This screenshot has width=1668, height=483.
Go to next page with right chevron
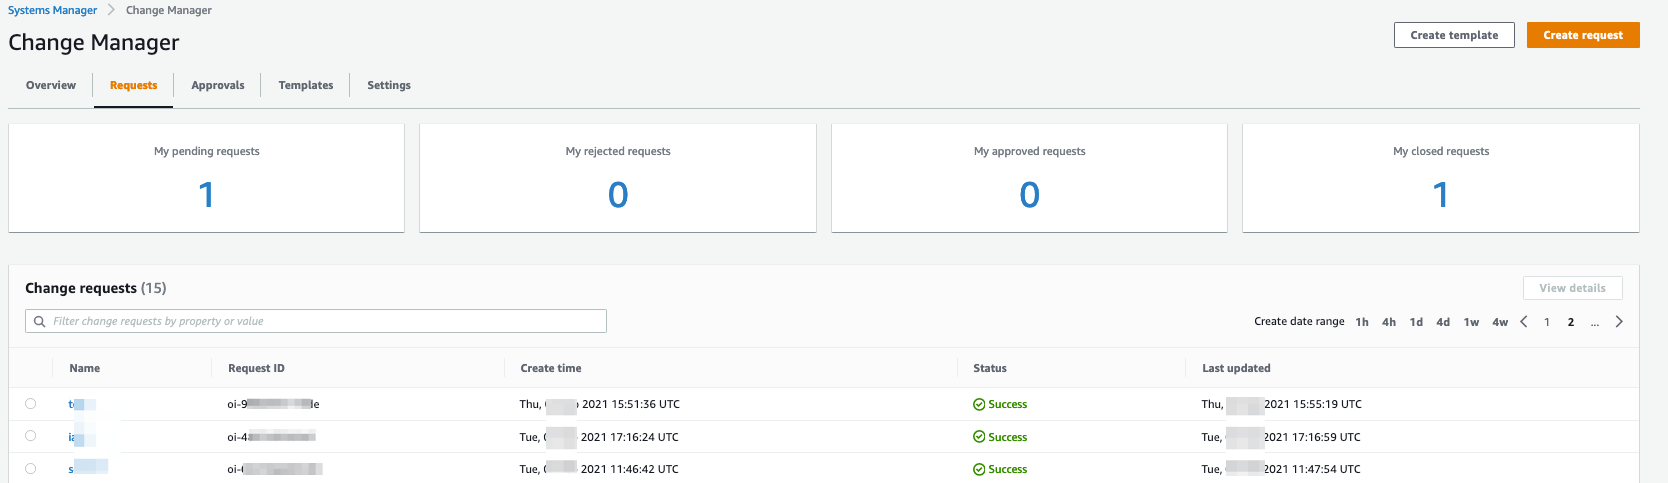1619,321
